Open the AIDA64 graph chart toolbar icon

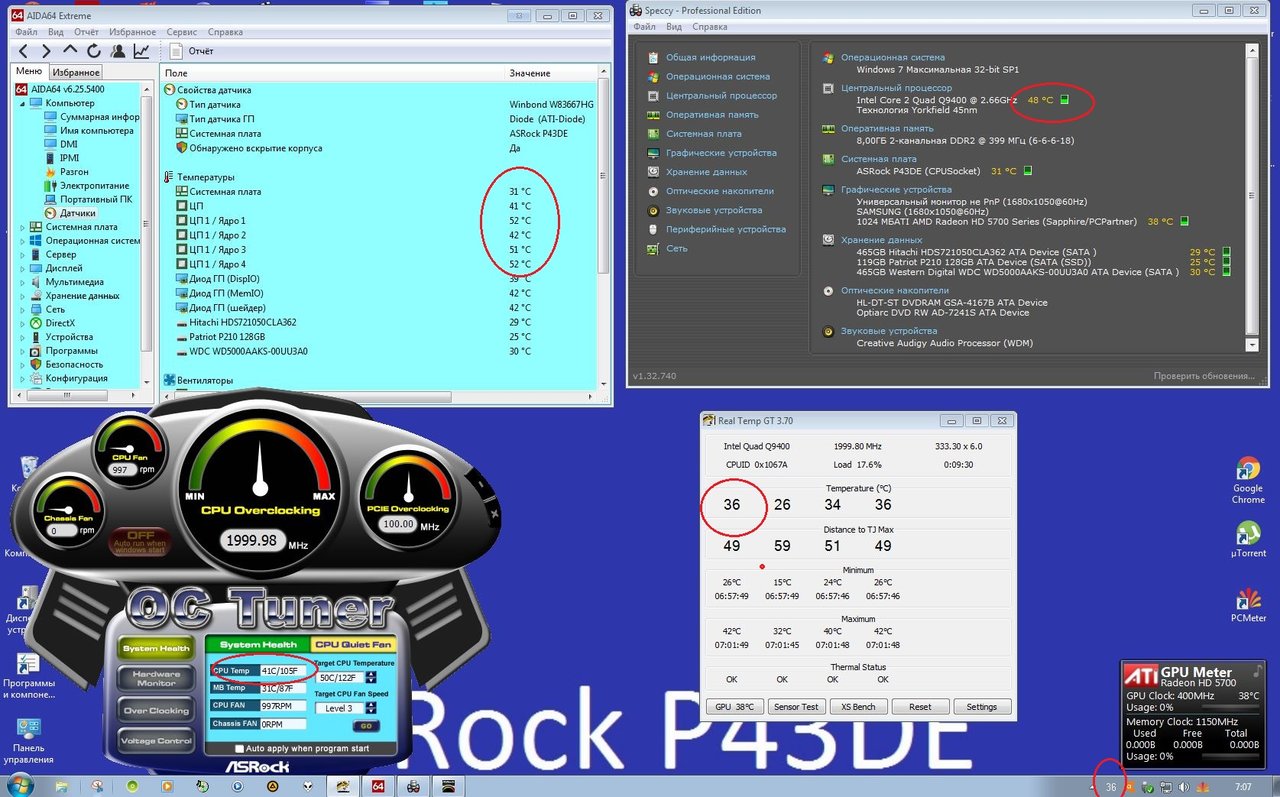(x=142, y=51)
